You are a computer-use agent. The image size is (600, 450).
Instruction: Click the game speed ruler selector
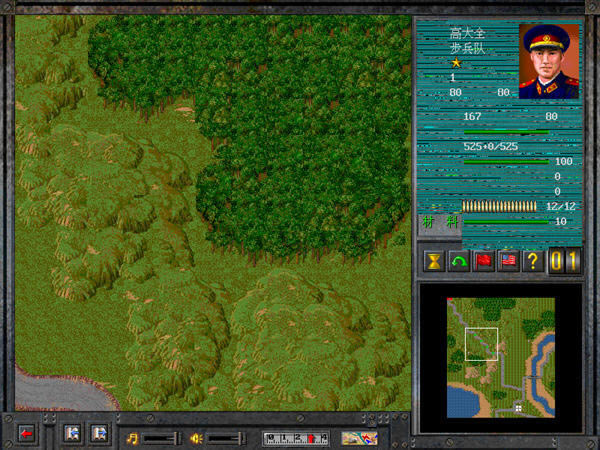[x=296, y=437]
